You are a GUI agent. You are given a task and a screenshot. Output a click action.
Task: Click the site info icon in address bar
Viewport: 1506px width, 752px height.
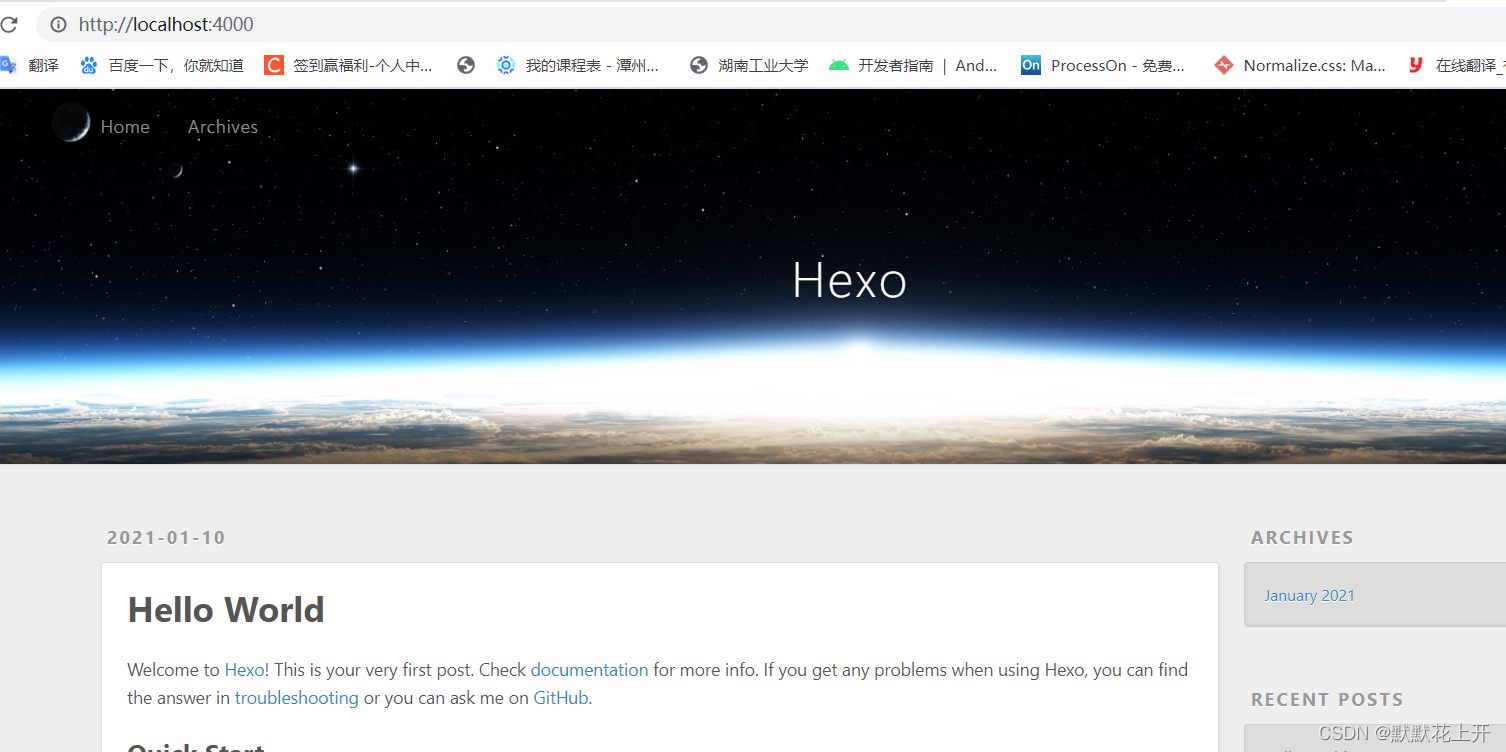(59, 24)
